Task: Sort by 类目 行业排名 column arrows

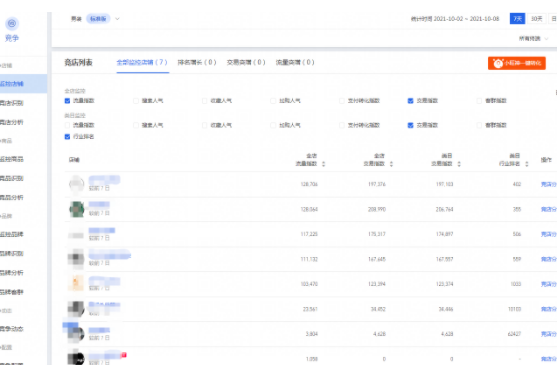Action: click(x=527, y=164)
